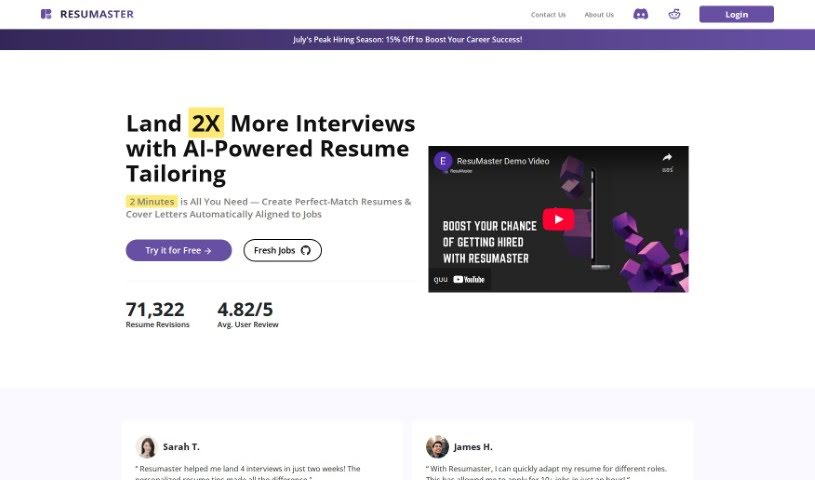The image size is (815, 480).
Task: Click James H.'s profile photo
Action: [437, 447]
